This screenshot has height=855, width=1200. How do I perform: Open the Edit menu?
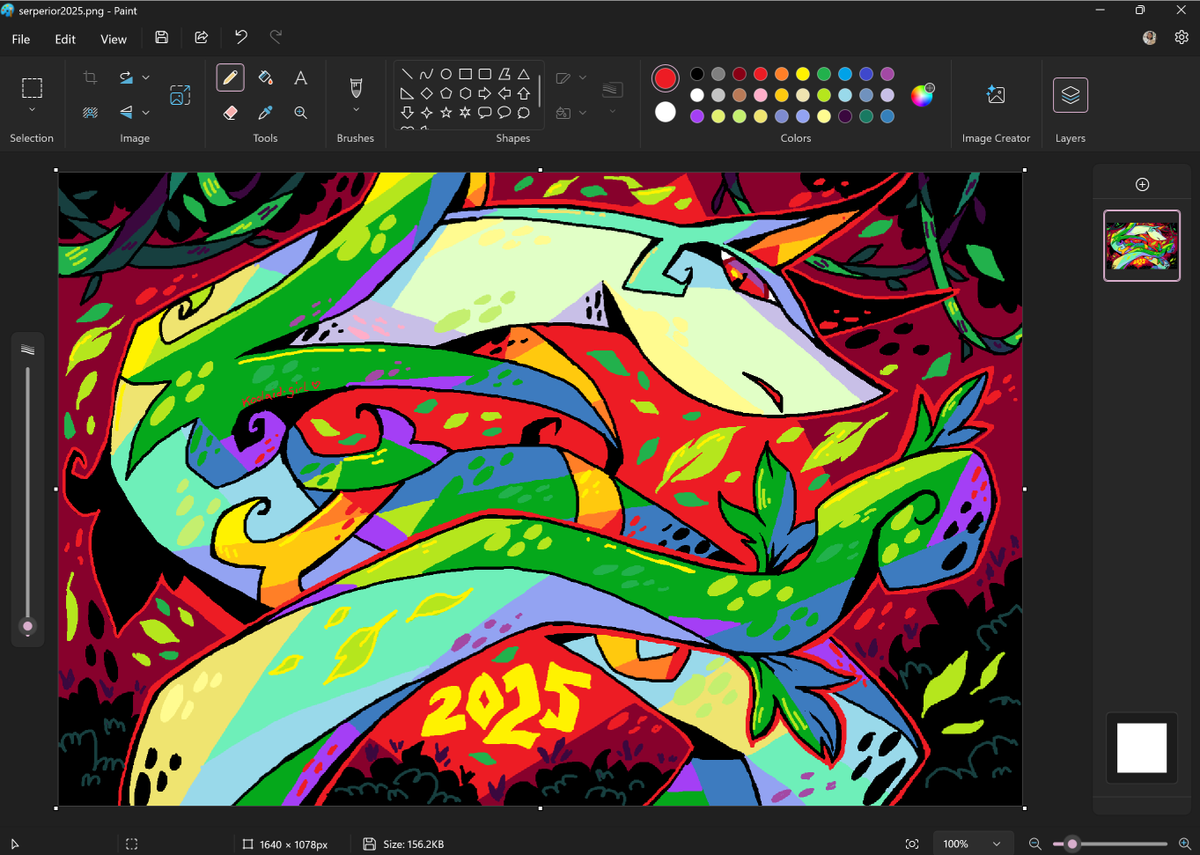point(65,39)
